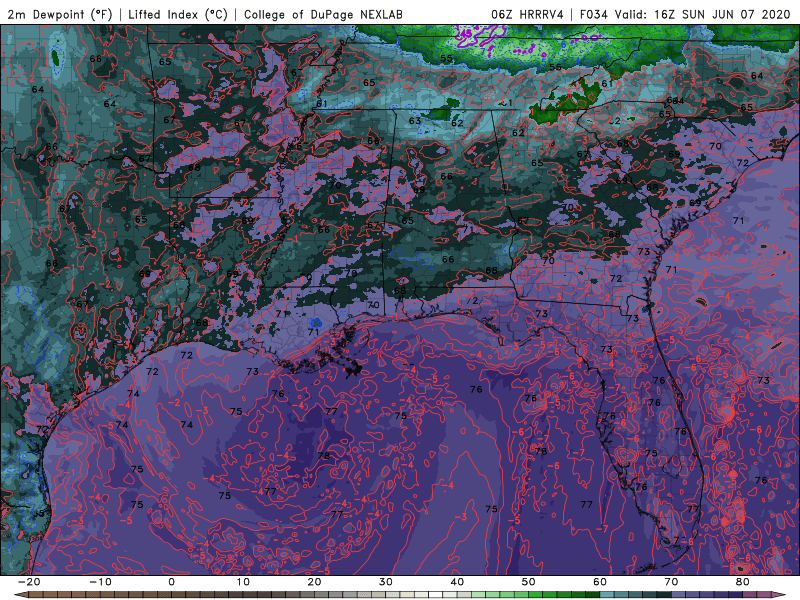Click the "63" dewpoint value on the map
Image resolution: width=800 pixels, height=600 pixels.
415,121
